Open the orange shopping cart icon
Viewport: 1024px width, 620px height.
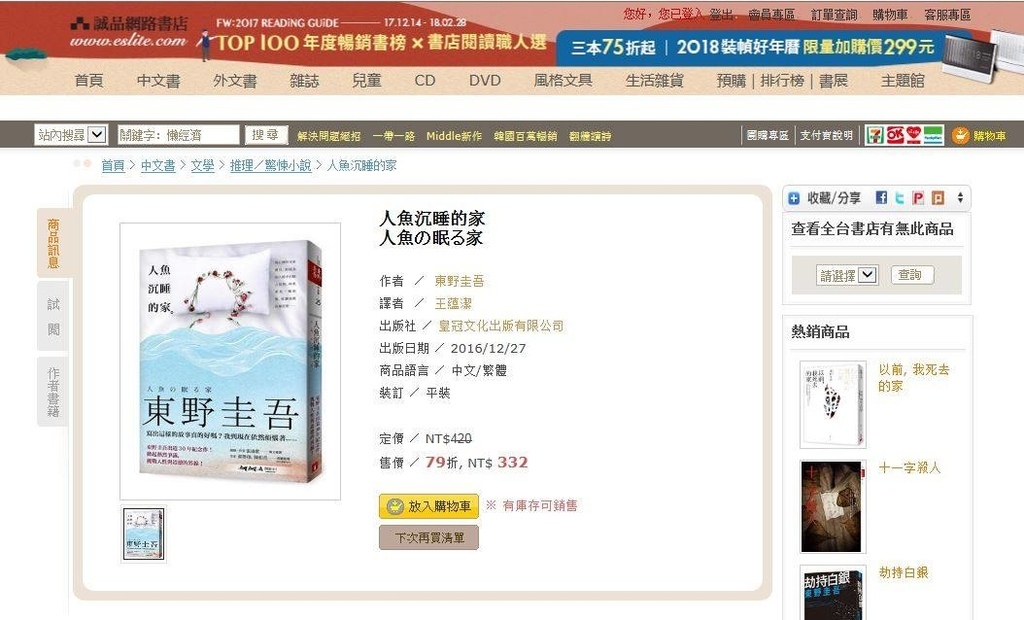[x=960, y=135]
